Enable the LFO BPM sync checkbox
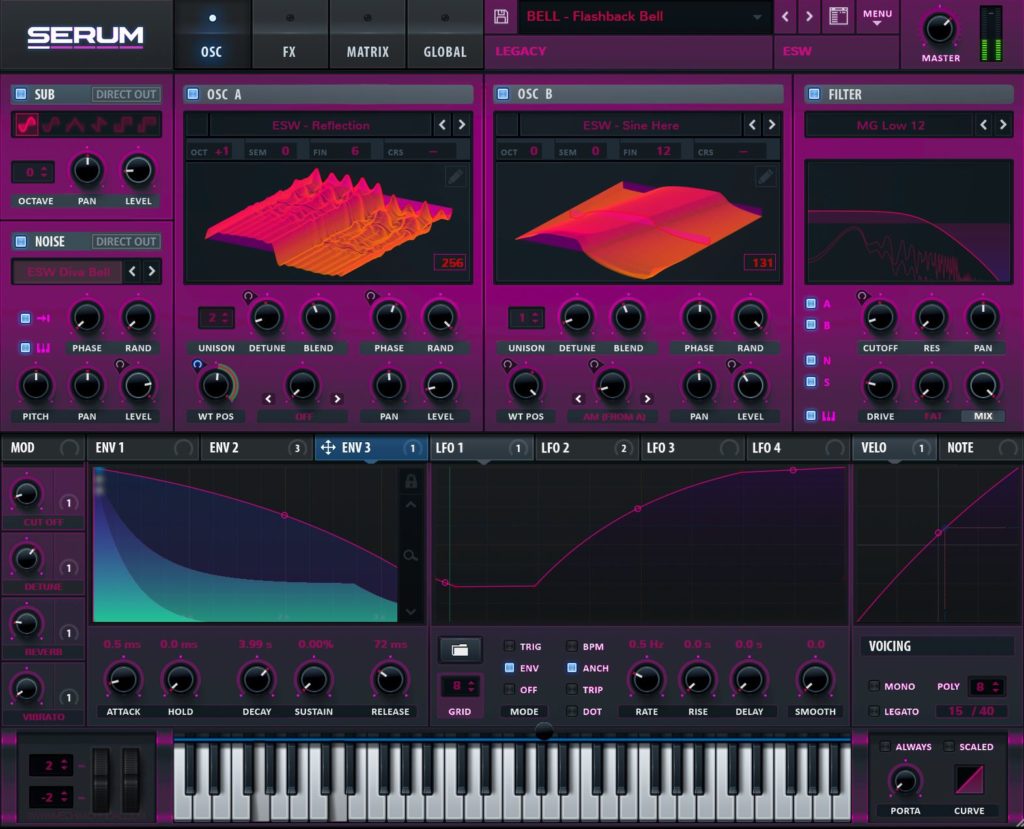 coord(572,646)
